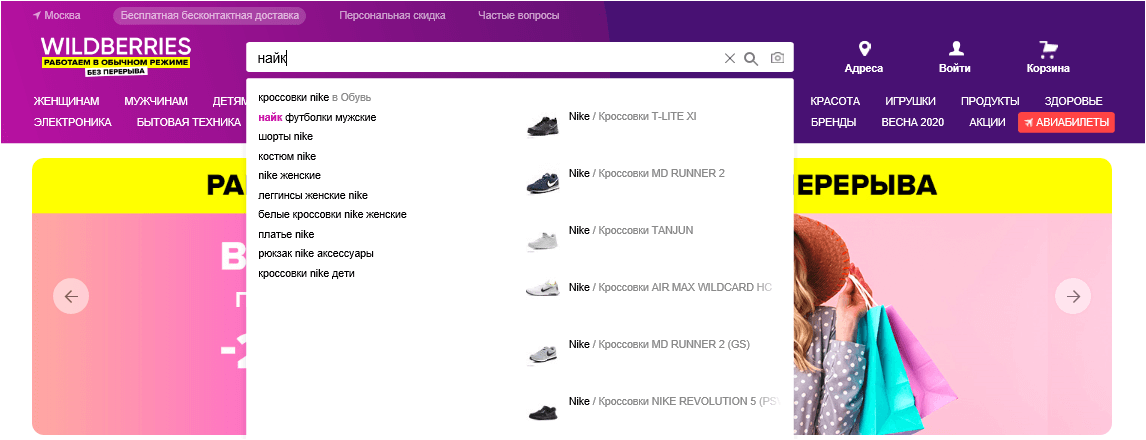Clear the search field with the X icon
The height and width of the screenshot is (440, 1146).
729,58
